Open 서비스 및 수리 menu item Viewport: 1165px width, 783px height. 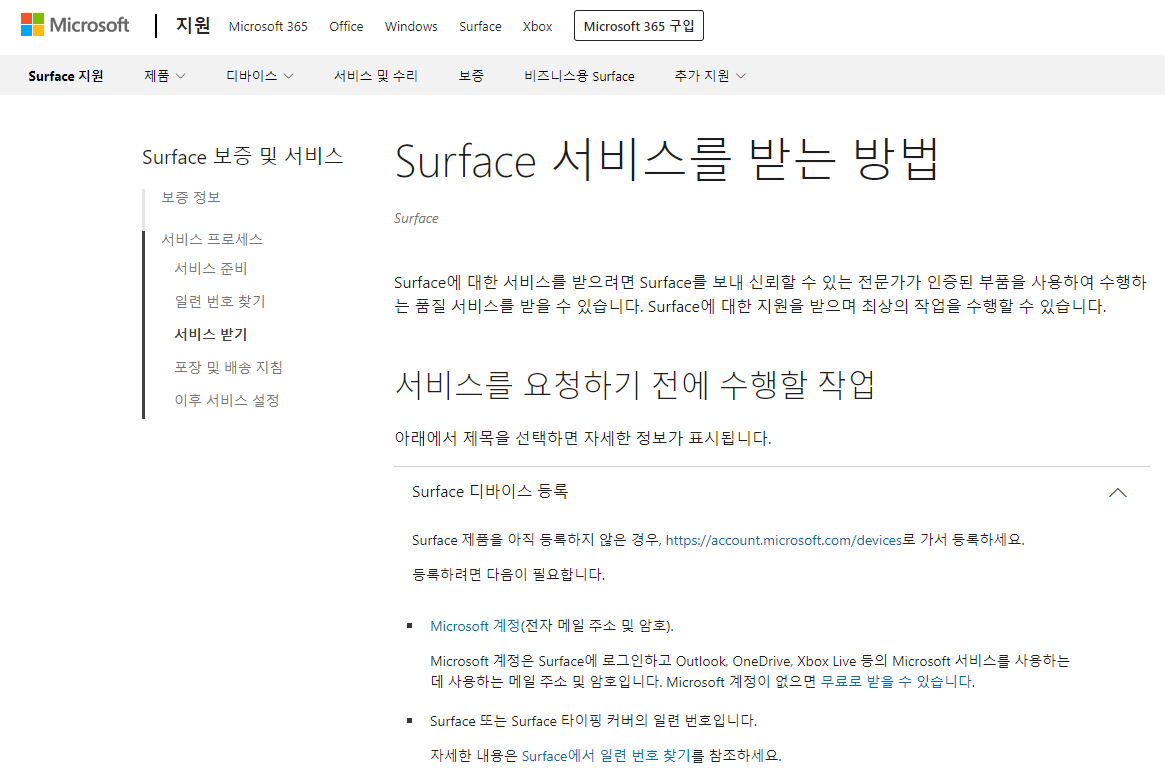(x=376, y=76)
